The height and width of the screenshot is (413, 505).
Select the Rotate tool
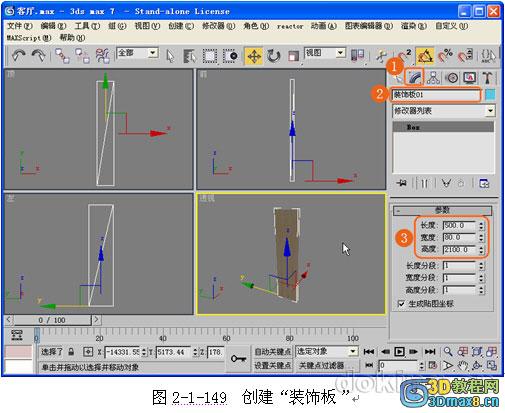(x=273, y=56)
